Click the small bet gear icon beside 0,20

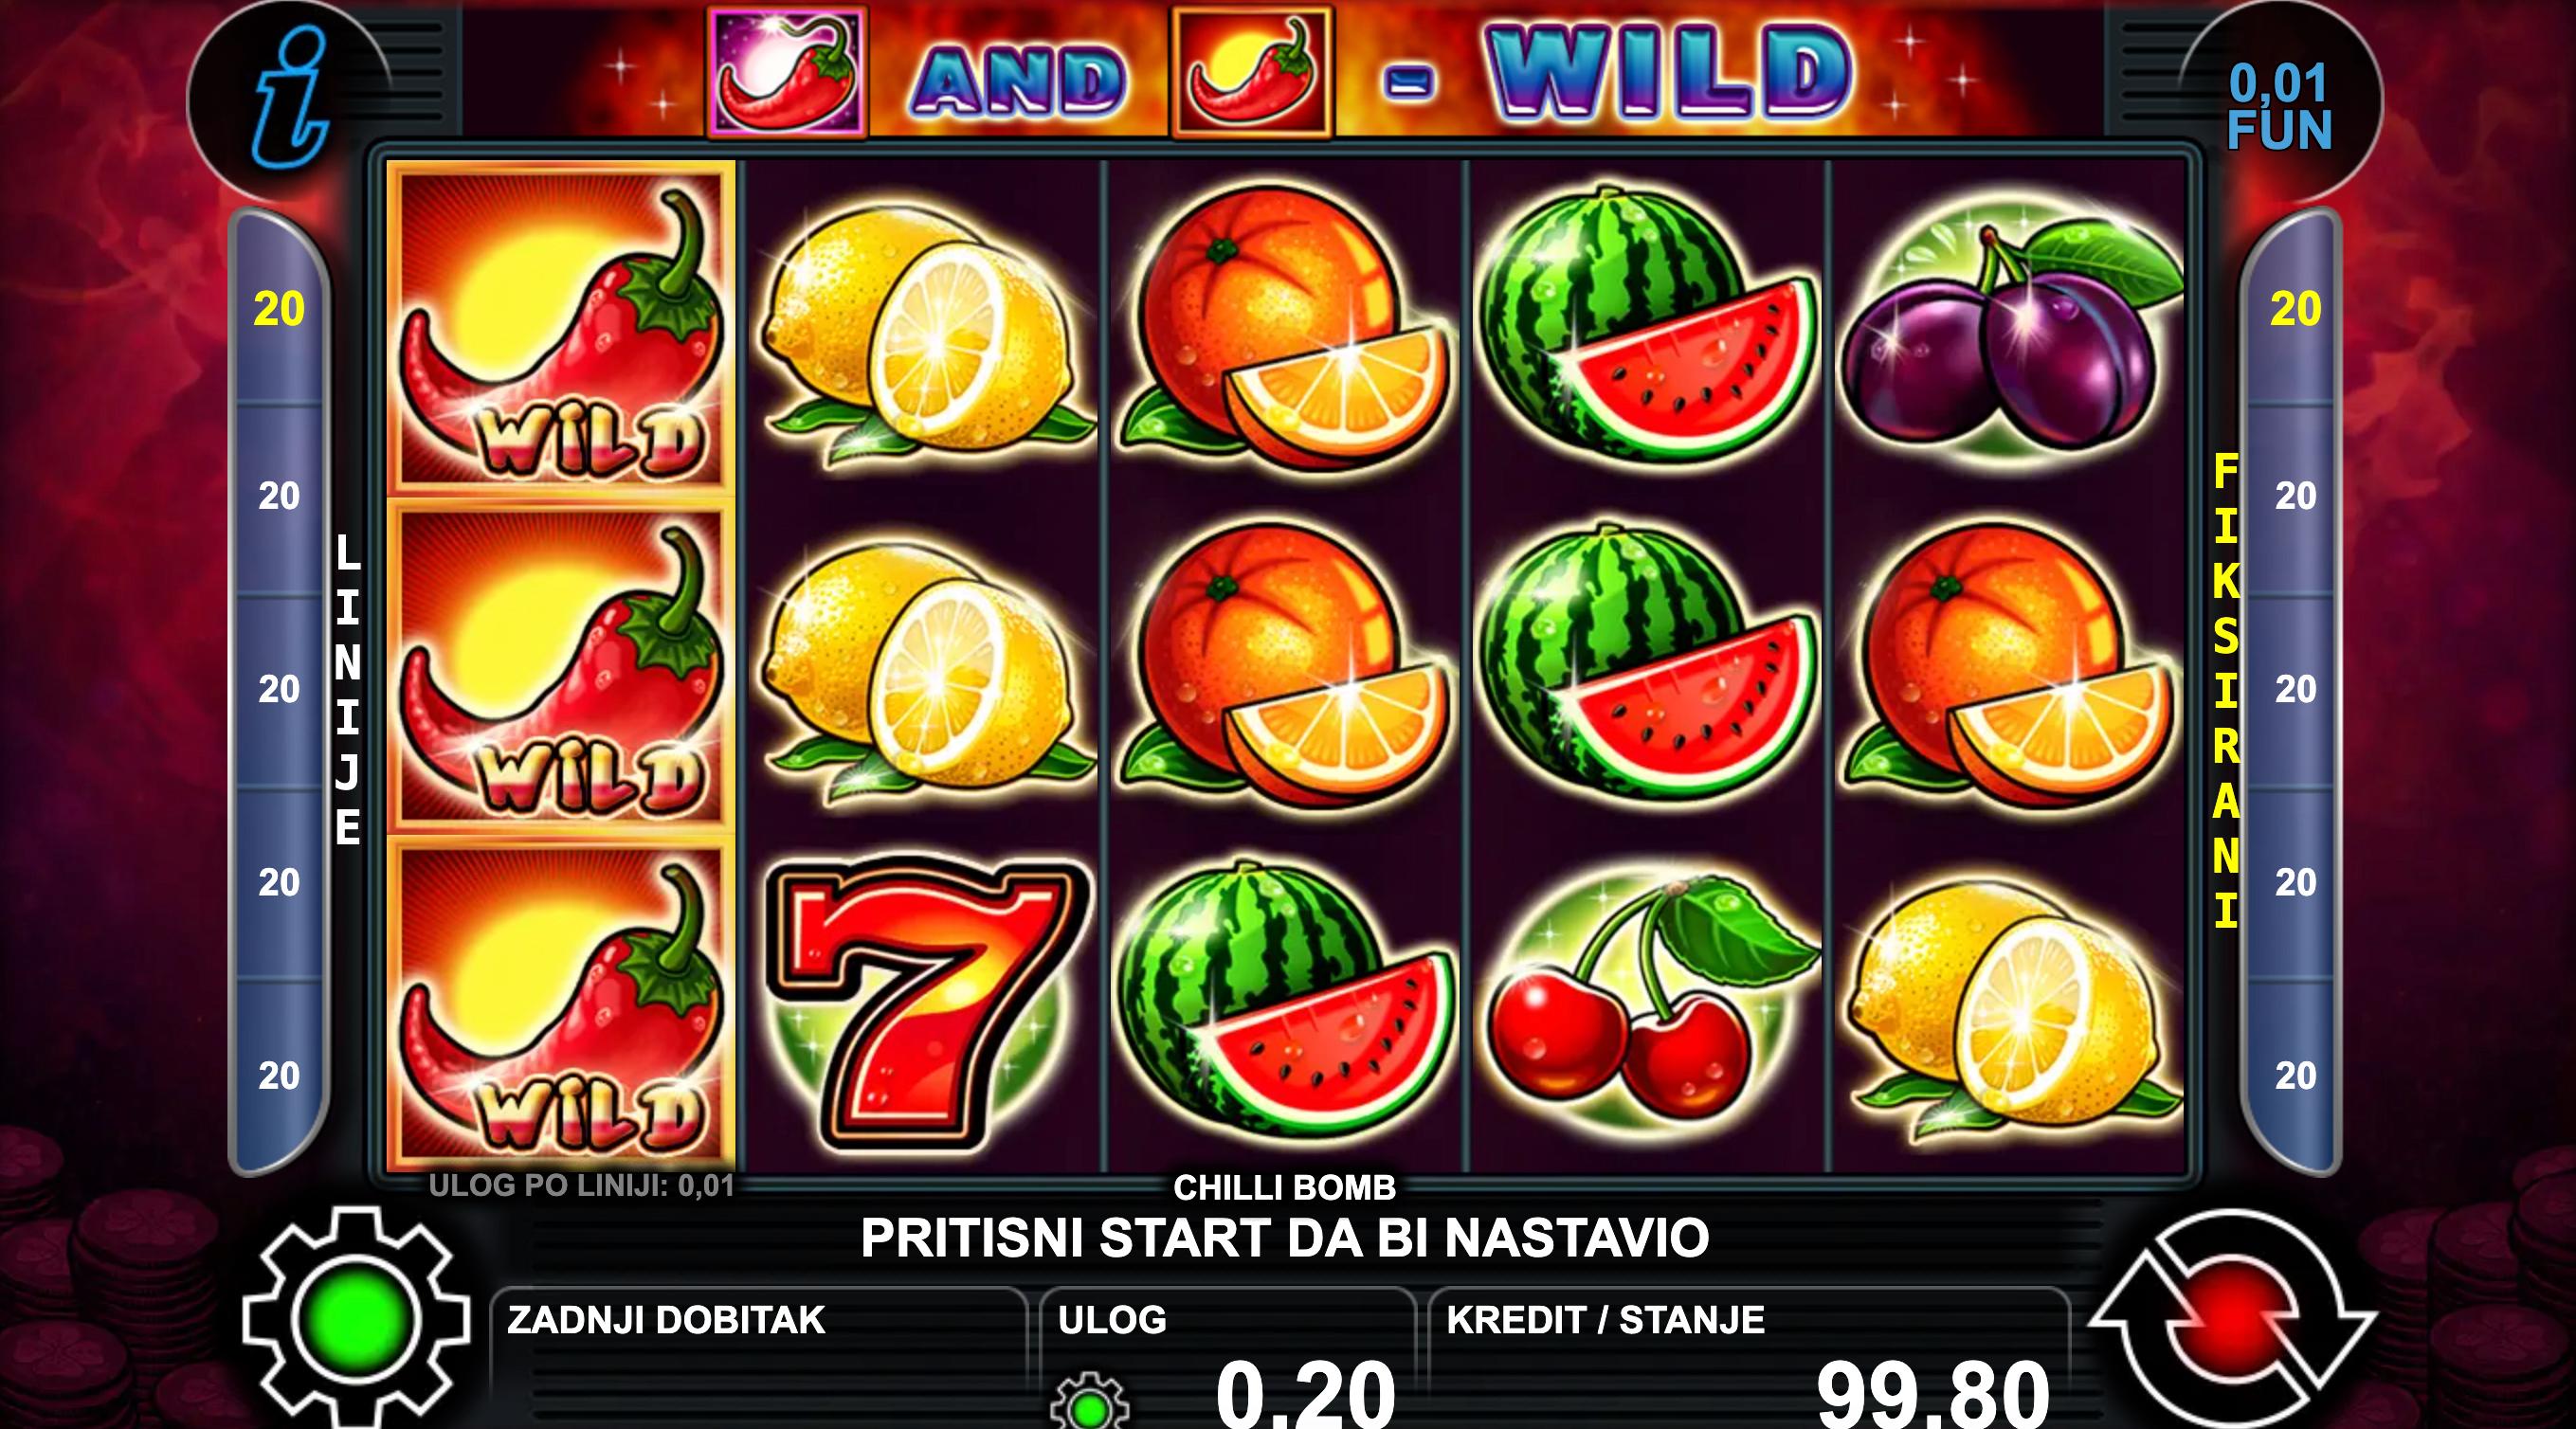1090,1402
